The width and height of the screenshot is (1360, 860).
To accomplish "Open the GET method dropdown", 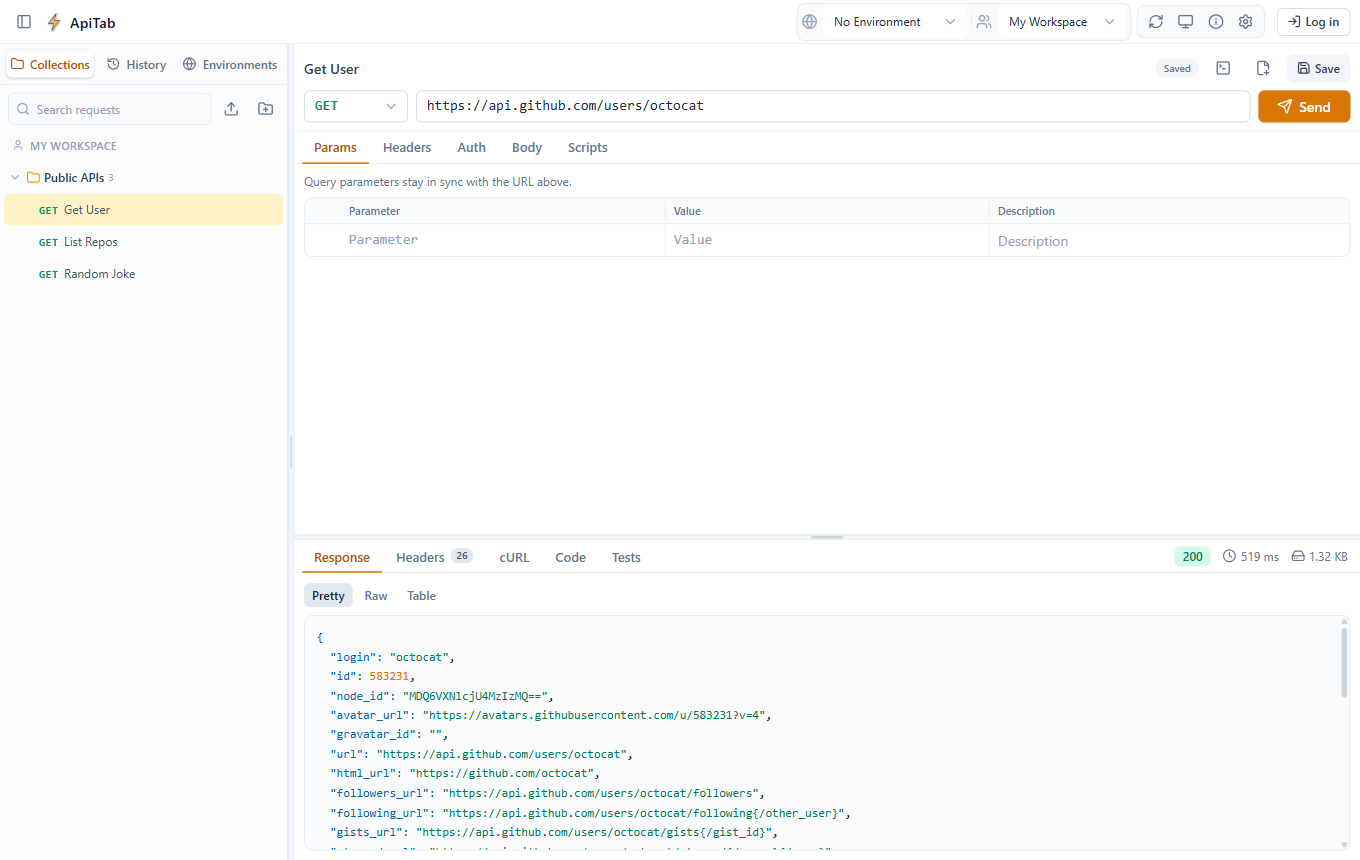I will click(x=356, y=106).
